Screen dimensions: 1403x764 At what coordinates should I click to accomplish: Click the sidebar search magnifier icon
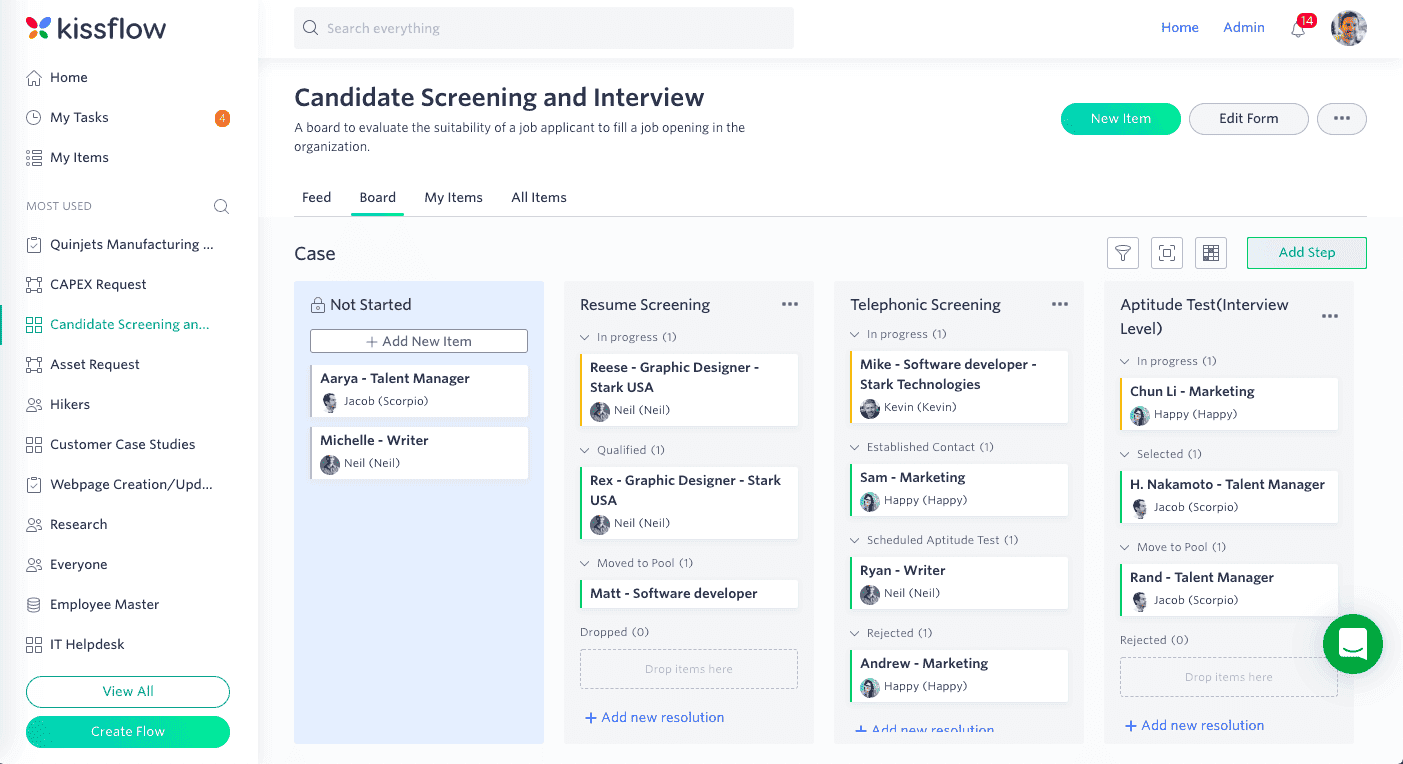pyautogui.click(x=221, y=206)
